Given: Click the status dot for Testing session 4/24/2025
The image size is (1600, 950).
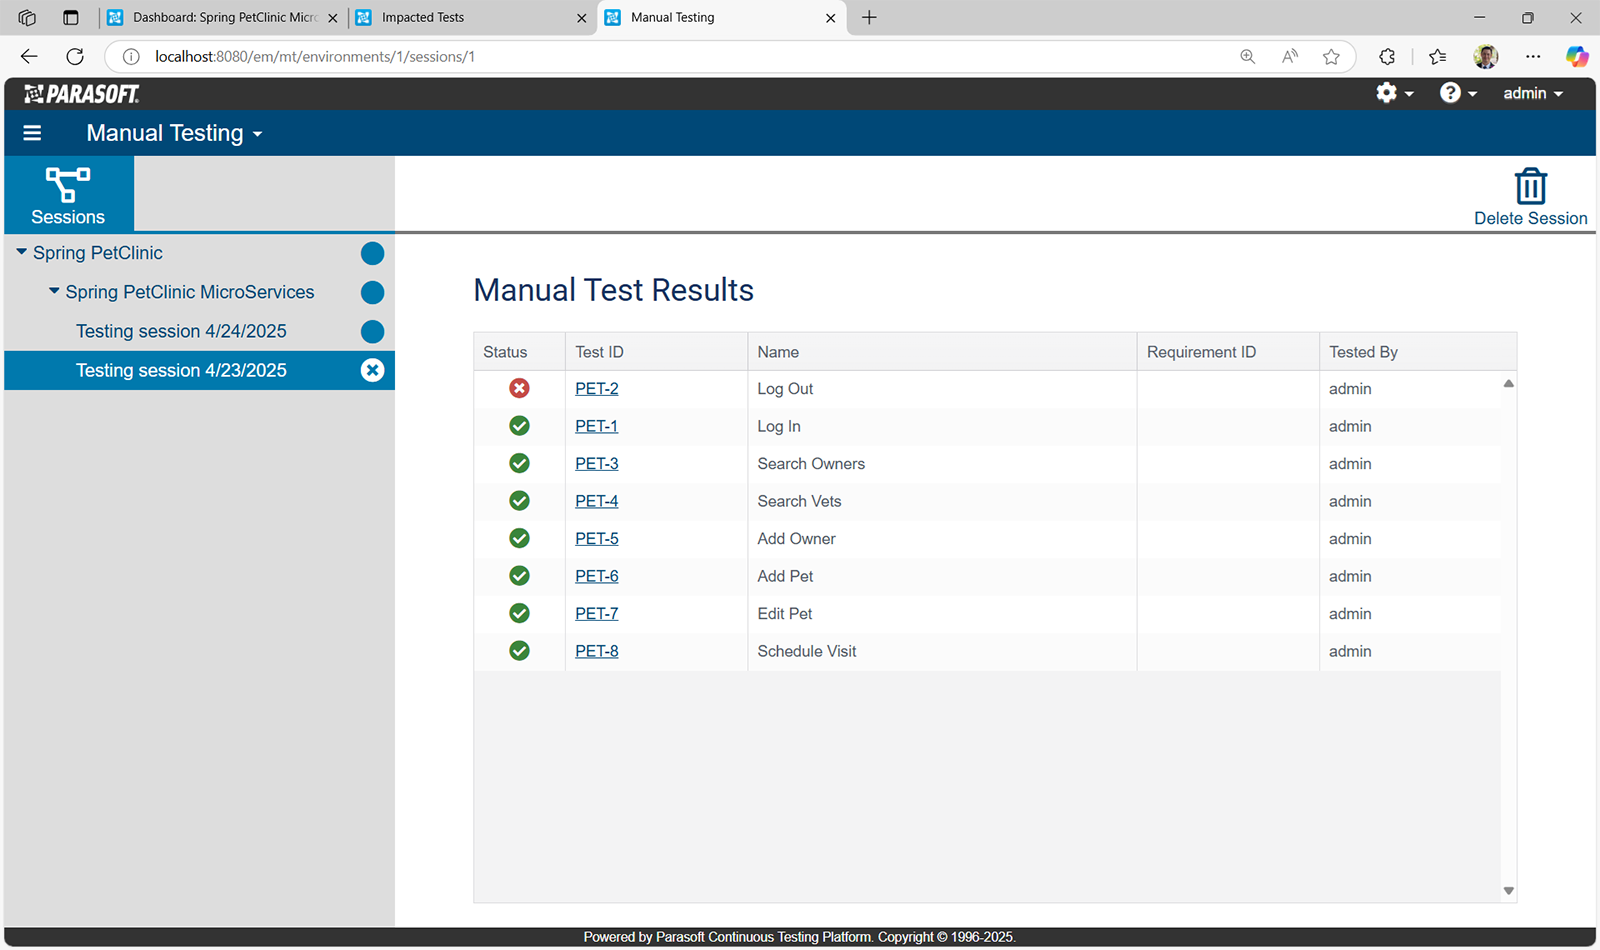Looking at the screenshot, I should [371, 331].
